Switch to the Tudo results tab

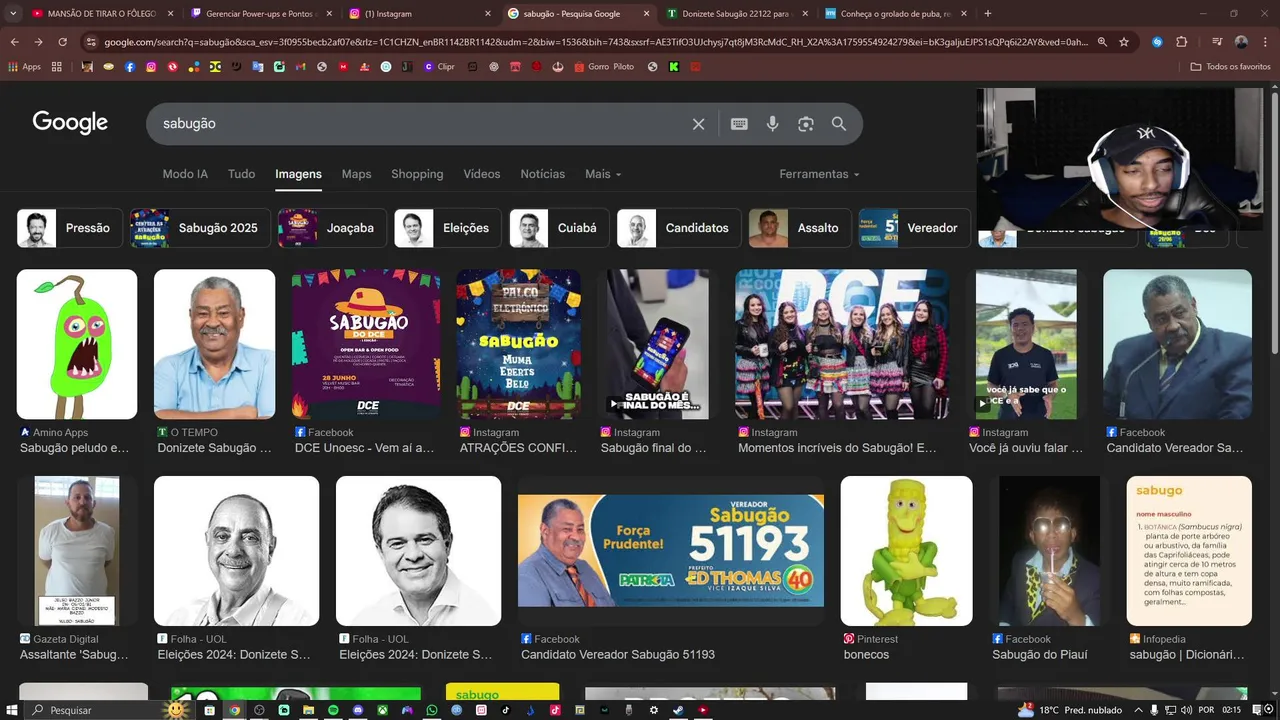[x=241, y=174]
